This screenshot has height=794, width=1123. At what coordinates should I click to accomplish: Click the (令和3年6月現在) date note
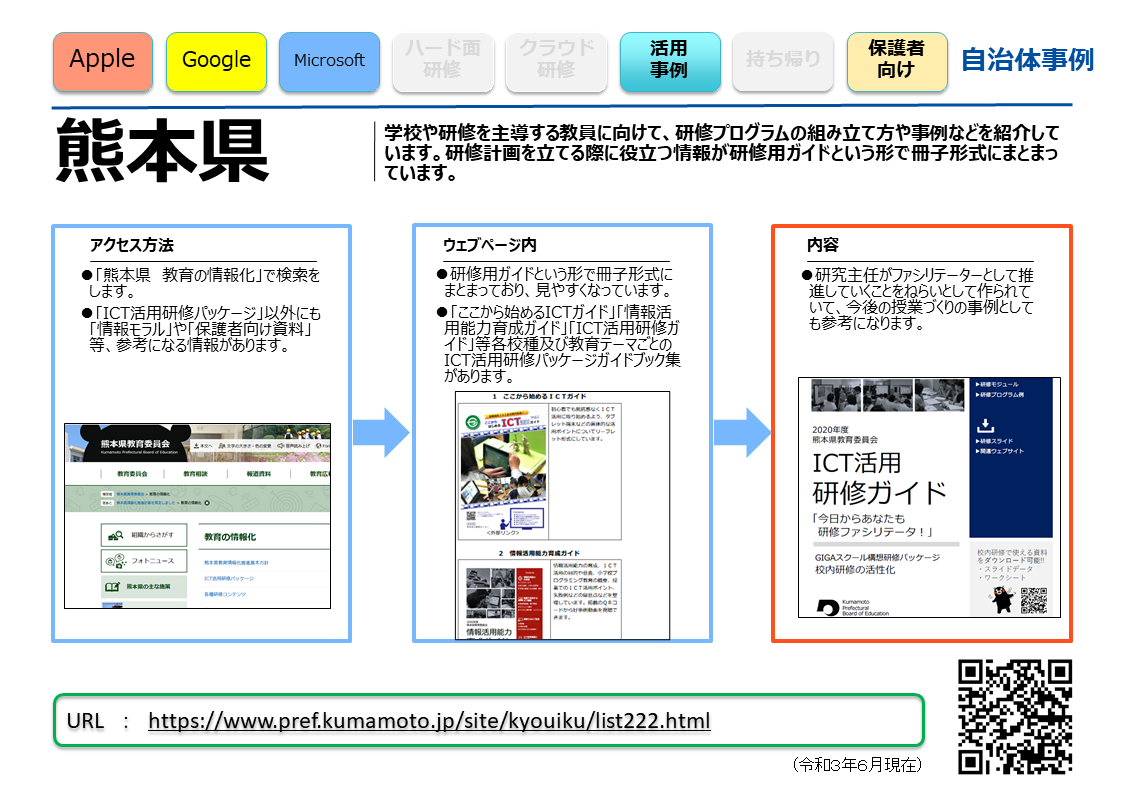[x=857, y=765]
